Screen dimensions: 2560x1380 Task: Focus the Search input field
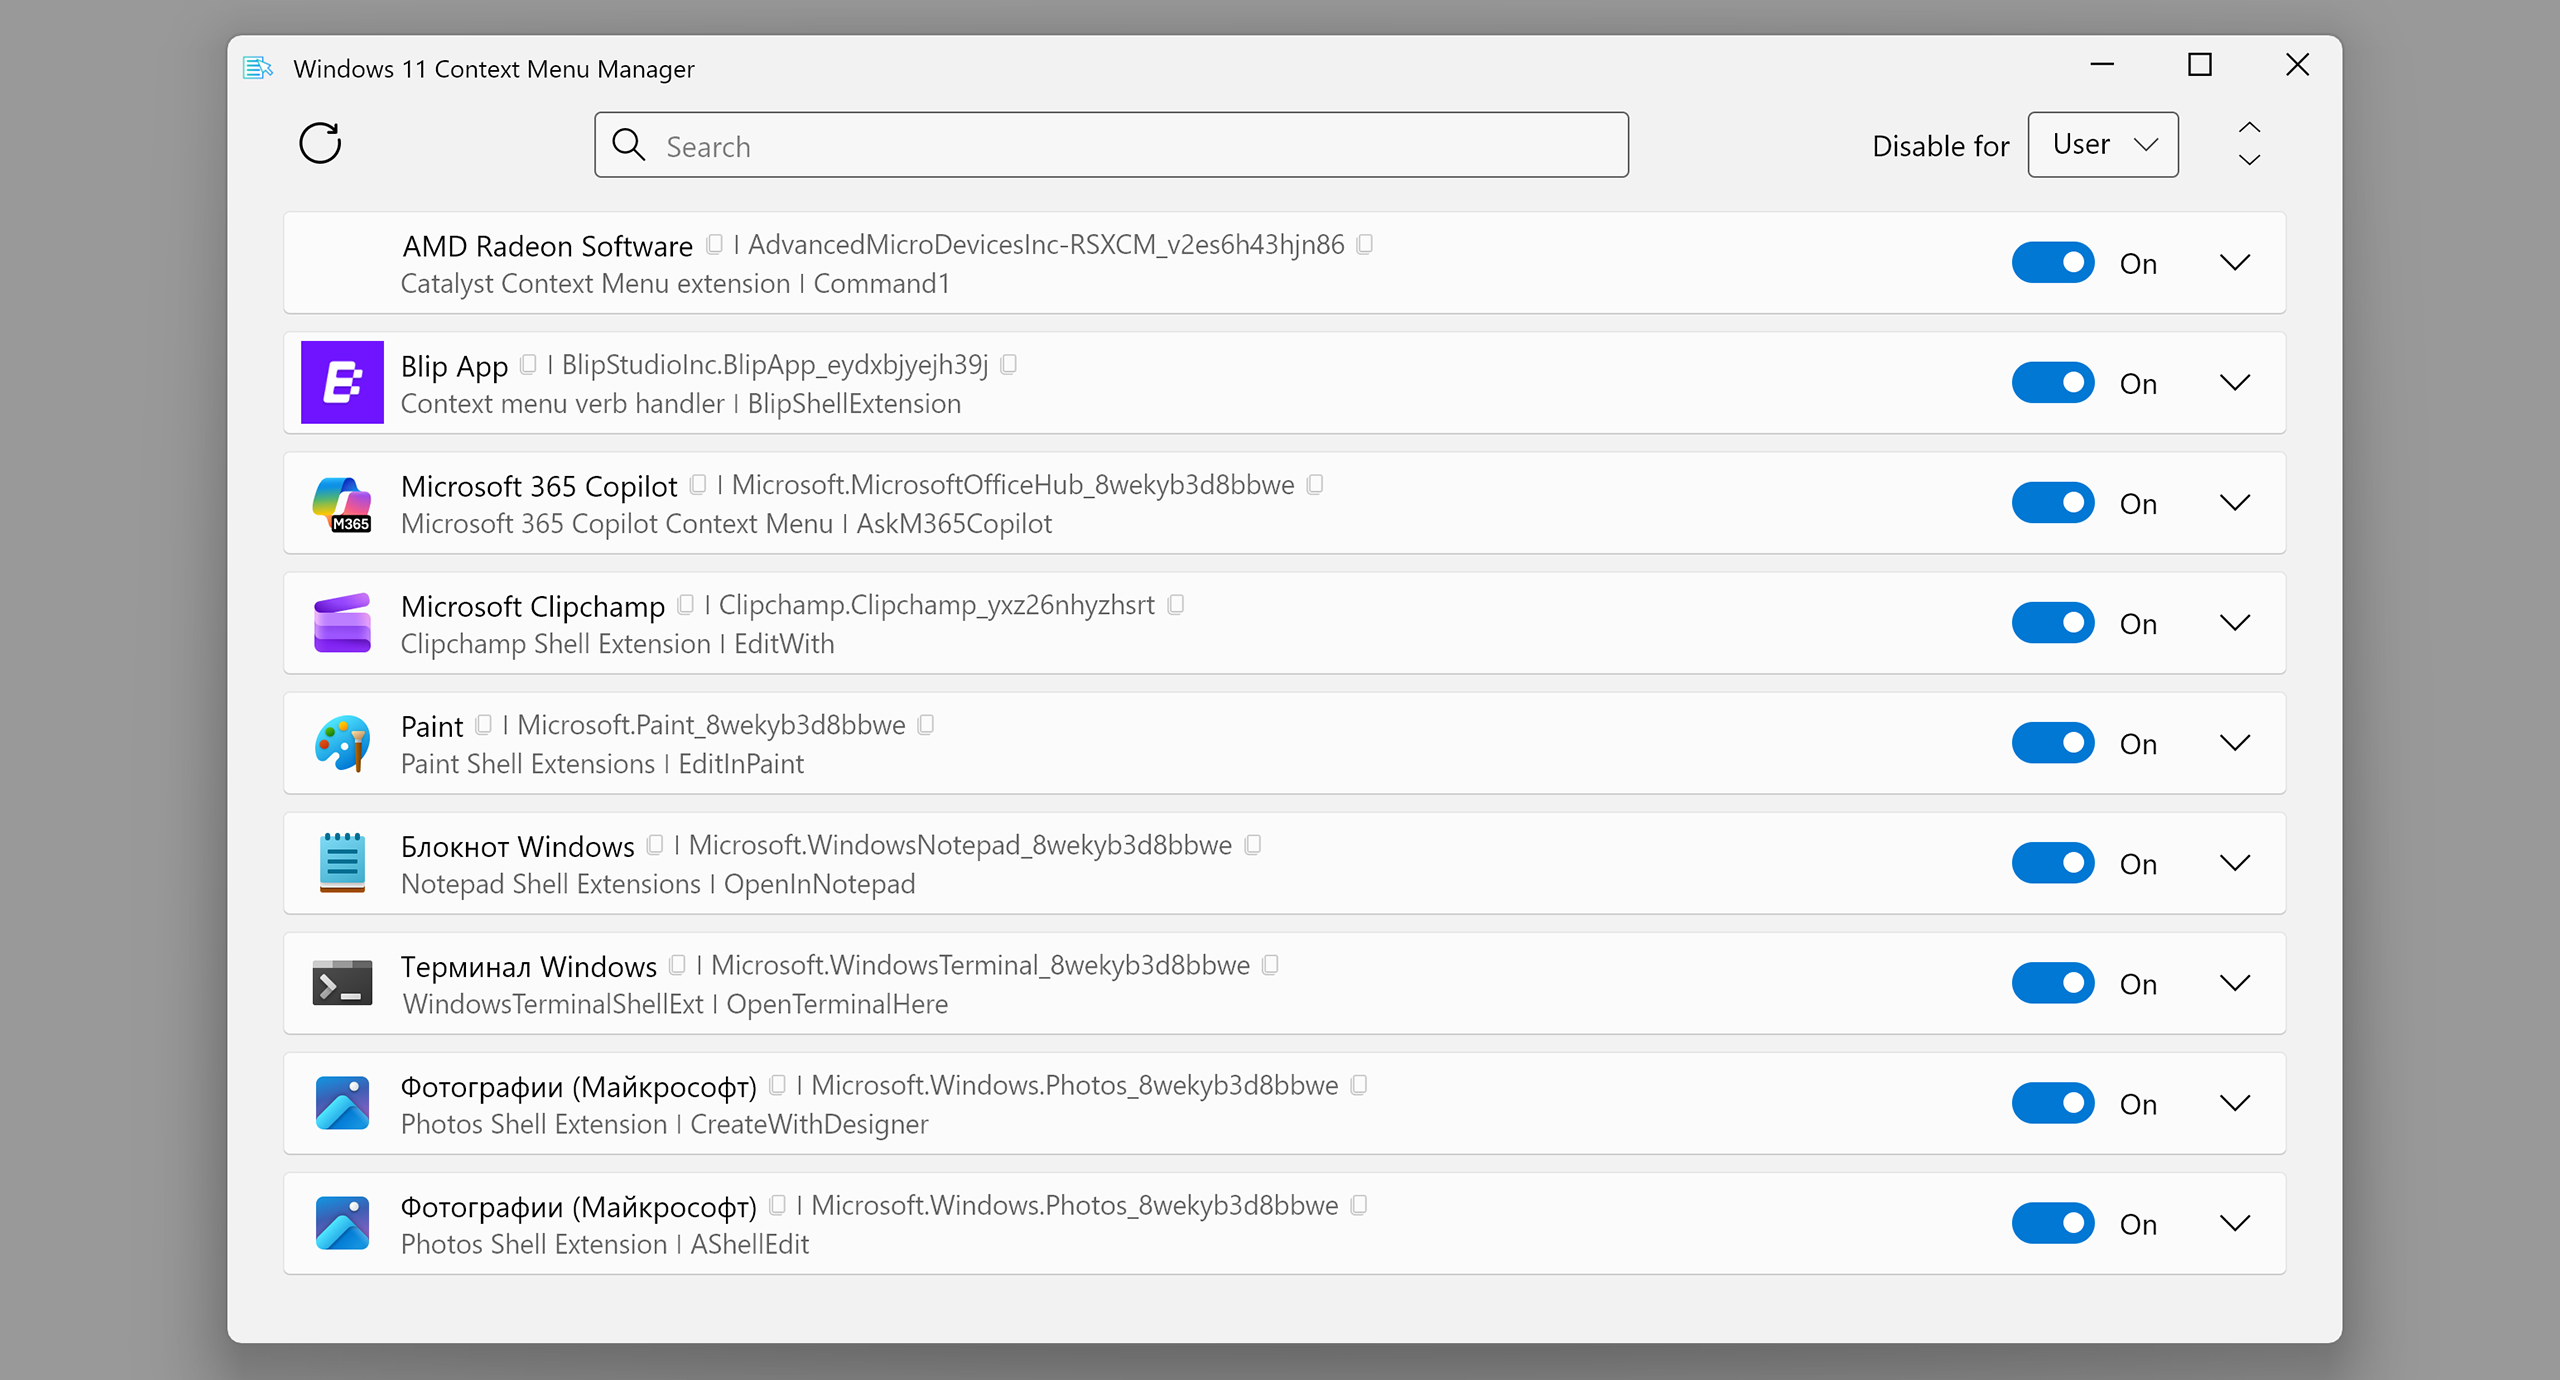coord(1111,145)
